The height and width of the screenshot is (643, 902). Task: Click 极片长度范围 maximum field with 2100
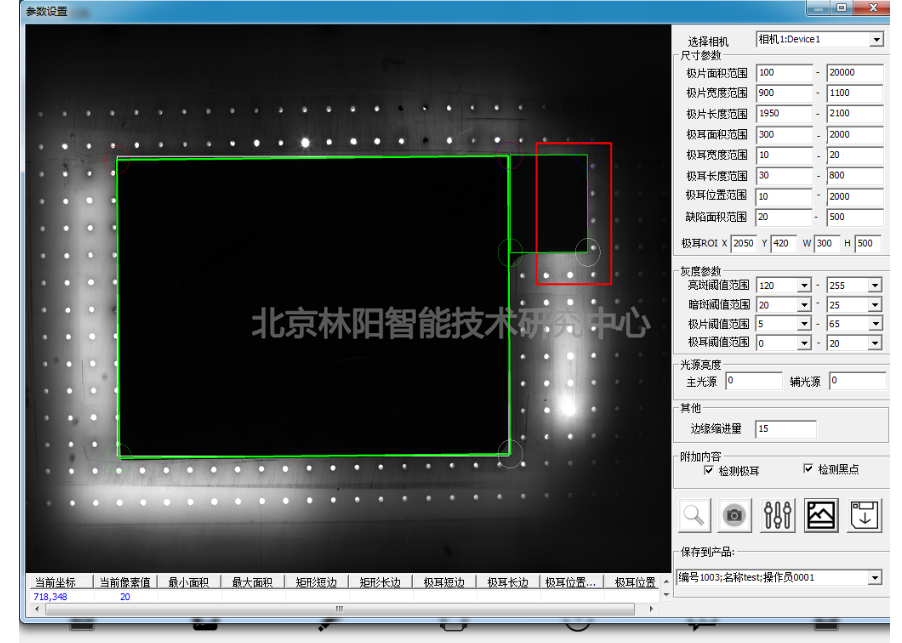pos(854,113)
